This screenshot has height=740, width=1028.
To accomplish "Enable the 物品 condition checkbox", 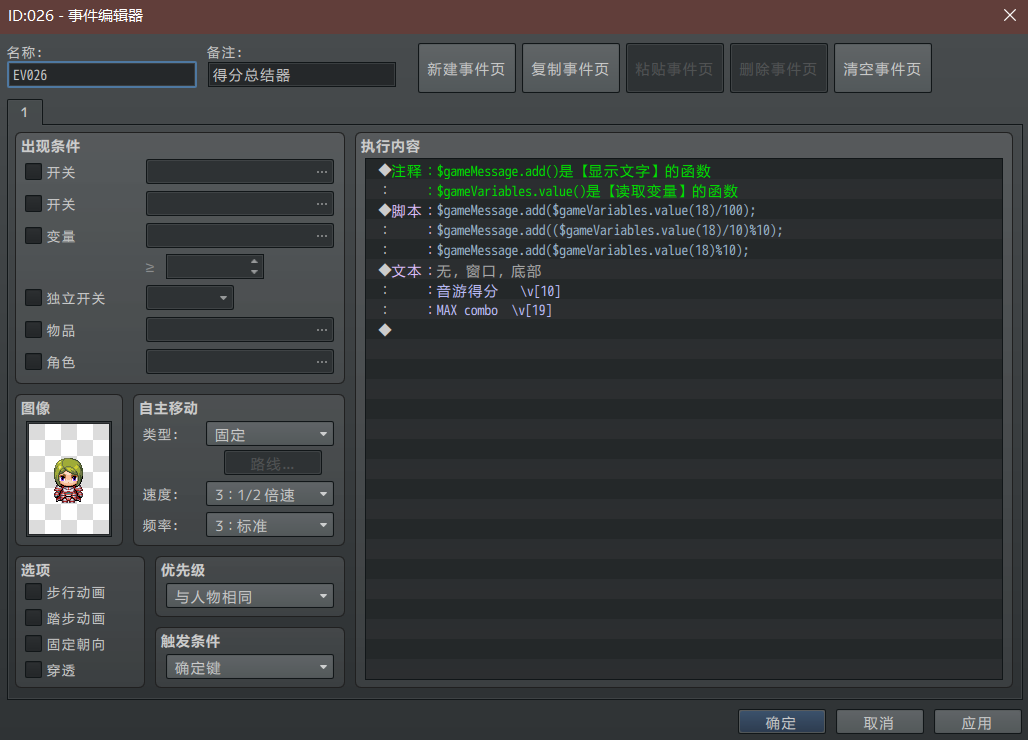I will (33, 330).
